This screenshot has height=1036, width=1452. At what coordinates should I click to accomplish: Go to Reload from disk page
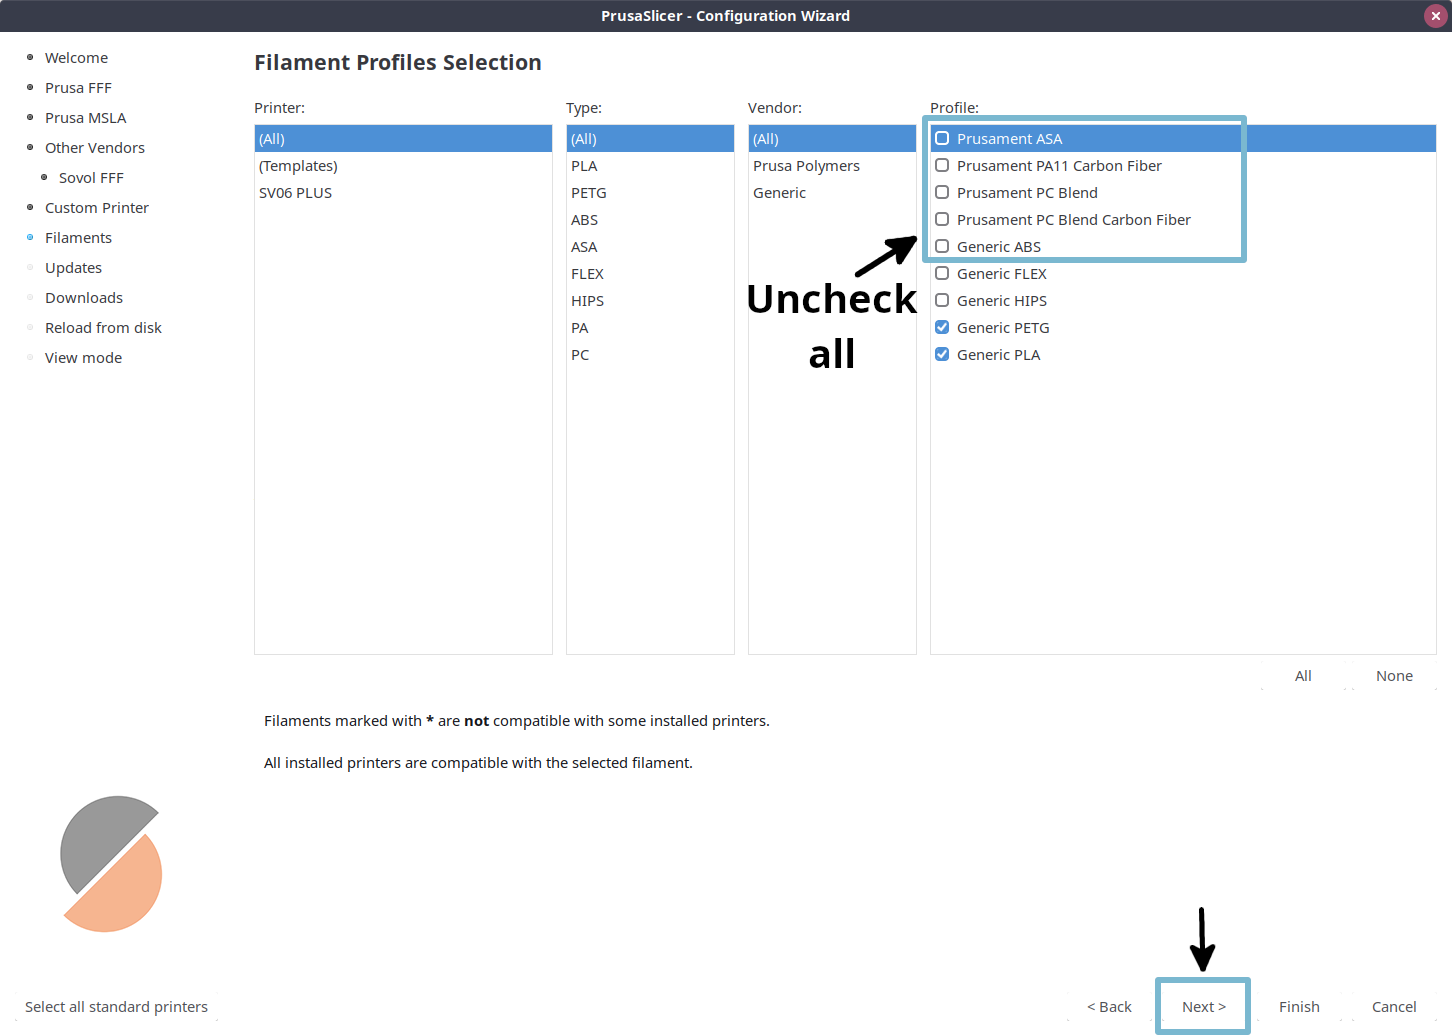click(103, 328)
